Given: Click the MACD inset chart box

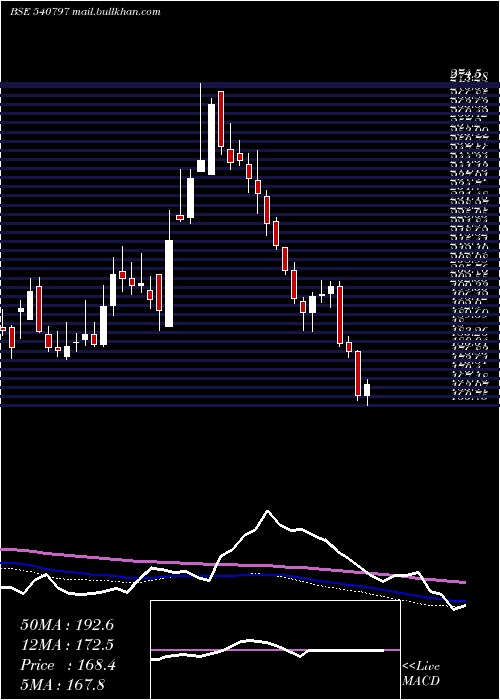Looking at the screenshot, I should 275,650.
